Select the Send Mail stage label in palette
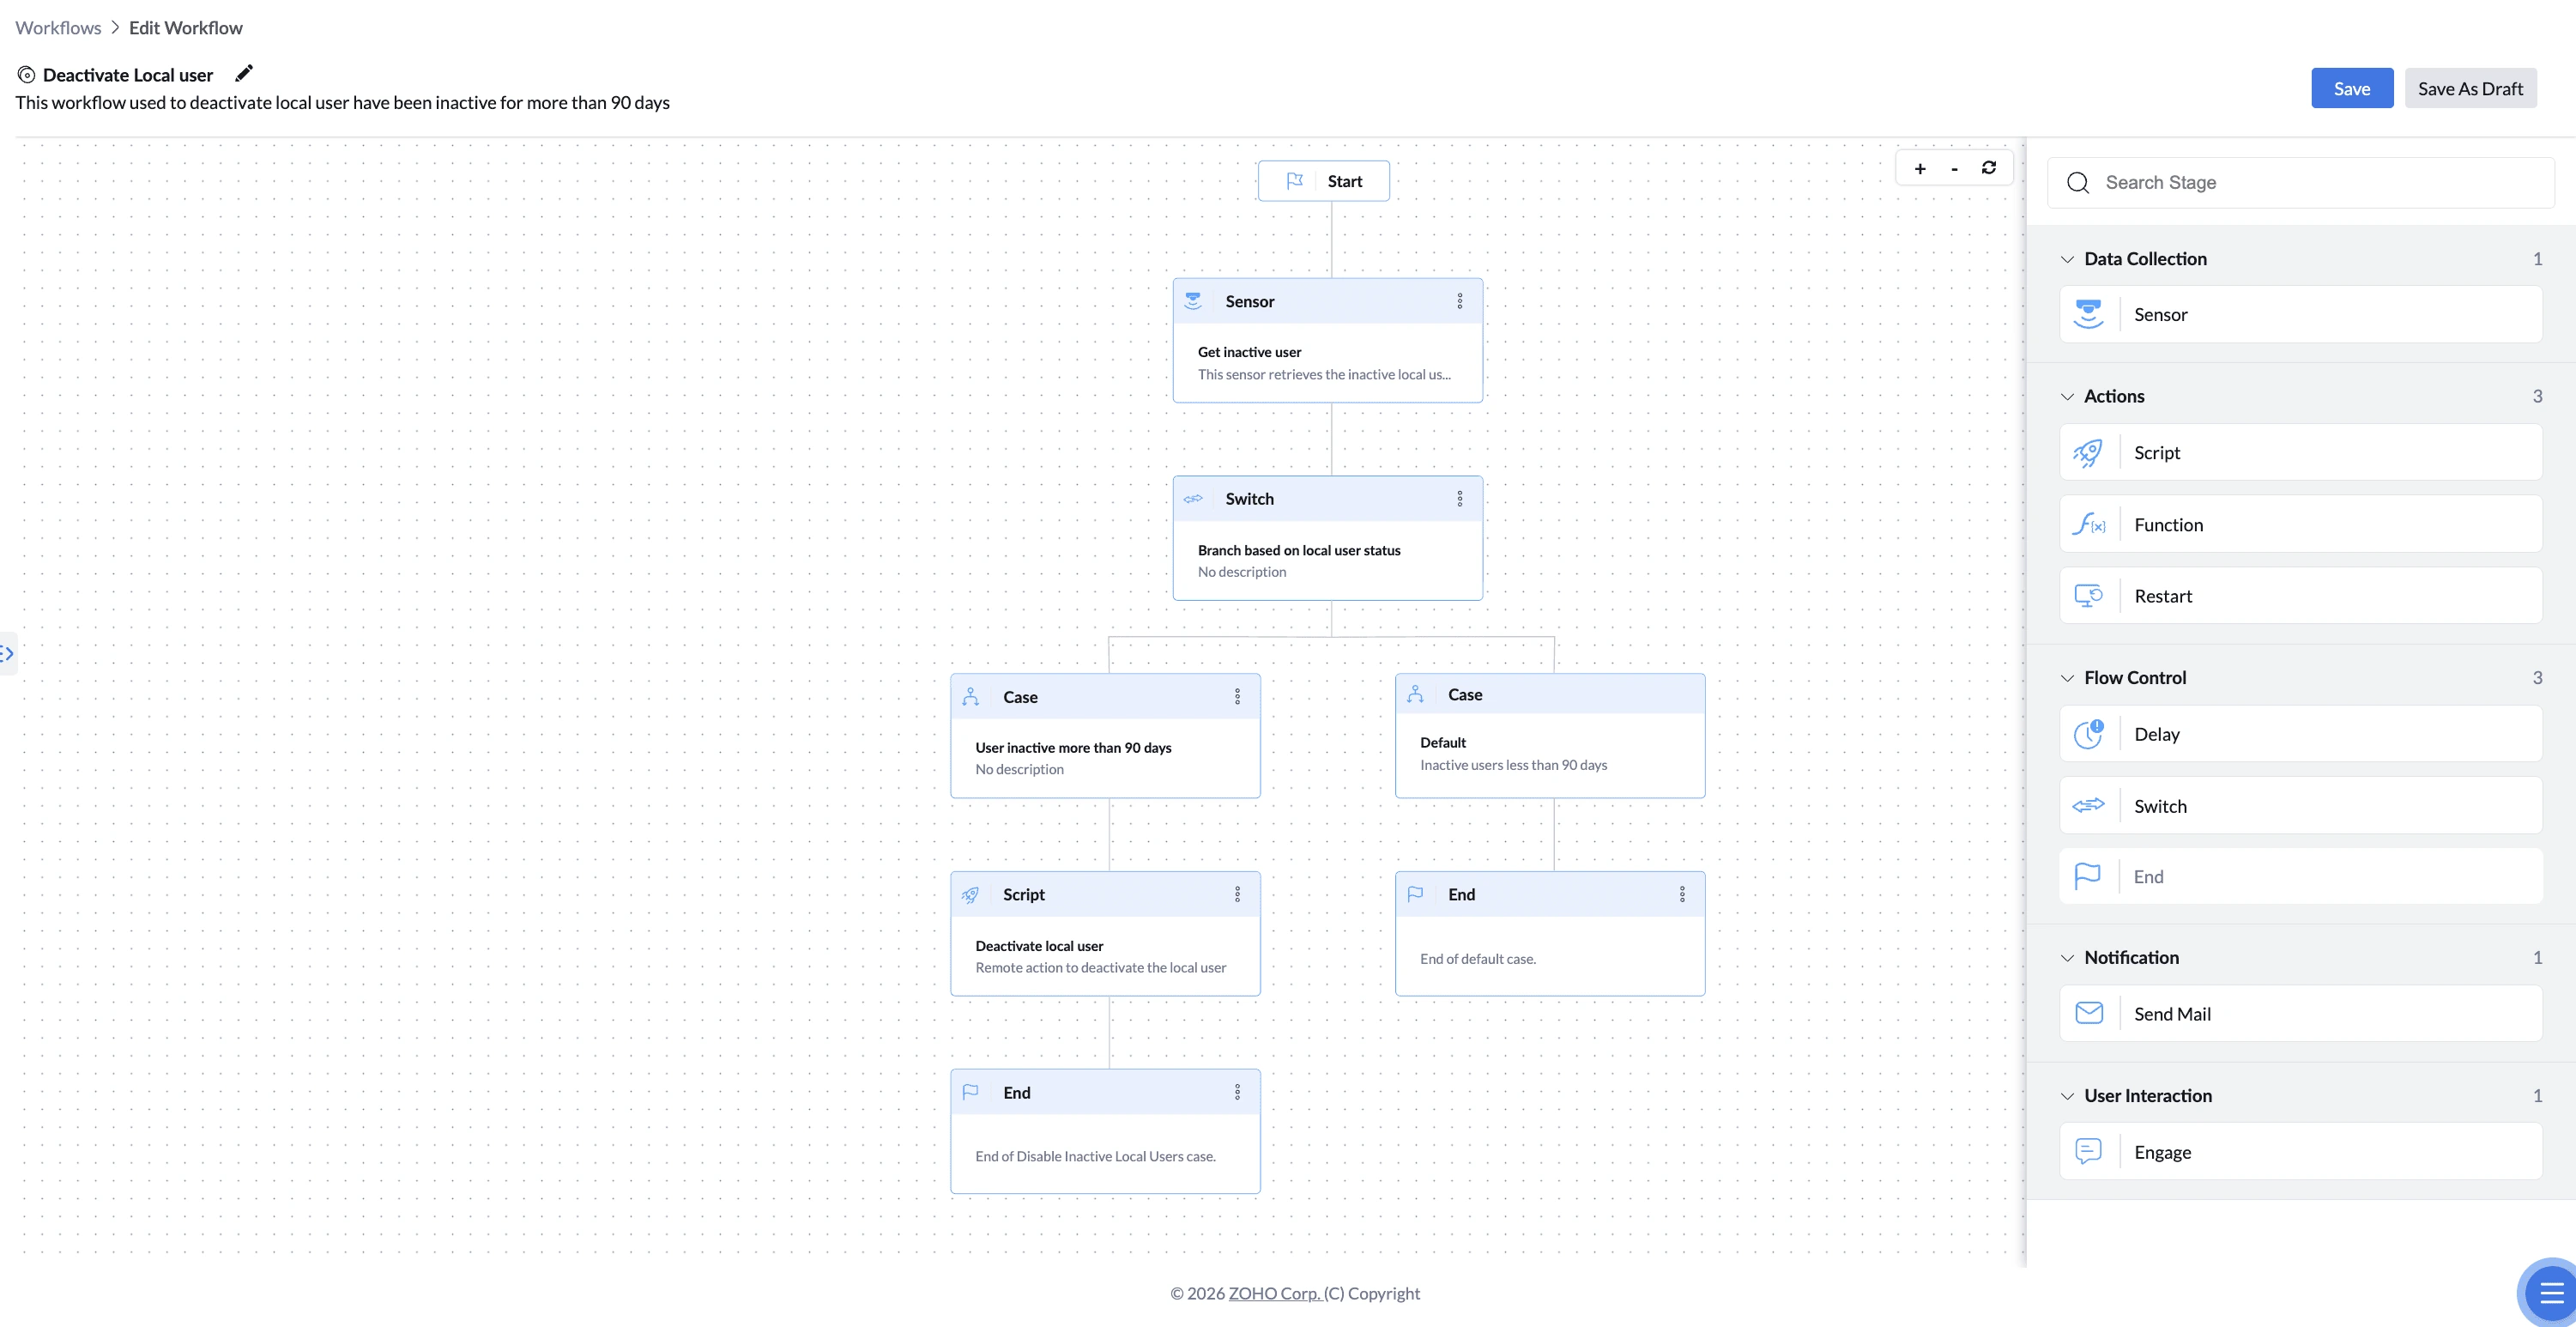The image size is (2576, 1327). [x=2172, y=1013]
